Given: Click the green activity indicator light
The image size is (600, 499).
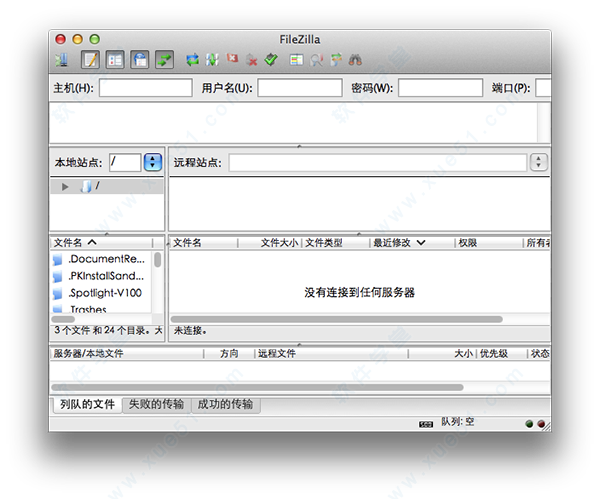Looking at the screenshot, I should pyautogui.click(x=529, y=424).
